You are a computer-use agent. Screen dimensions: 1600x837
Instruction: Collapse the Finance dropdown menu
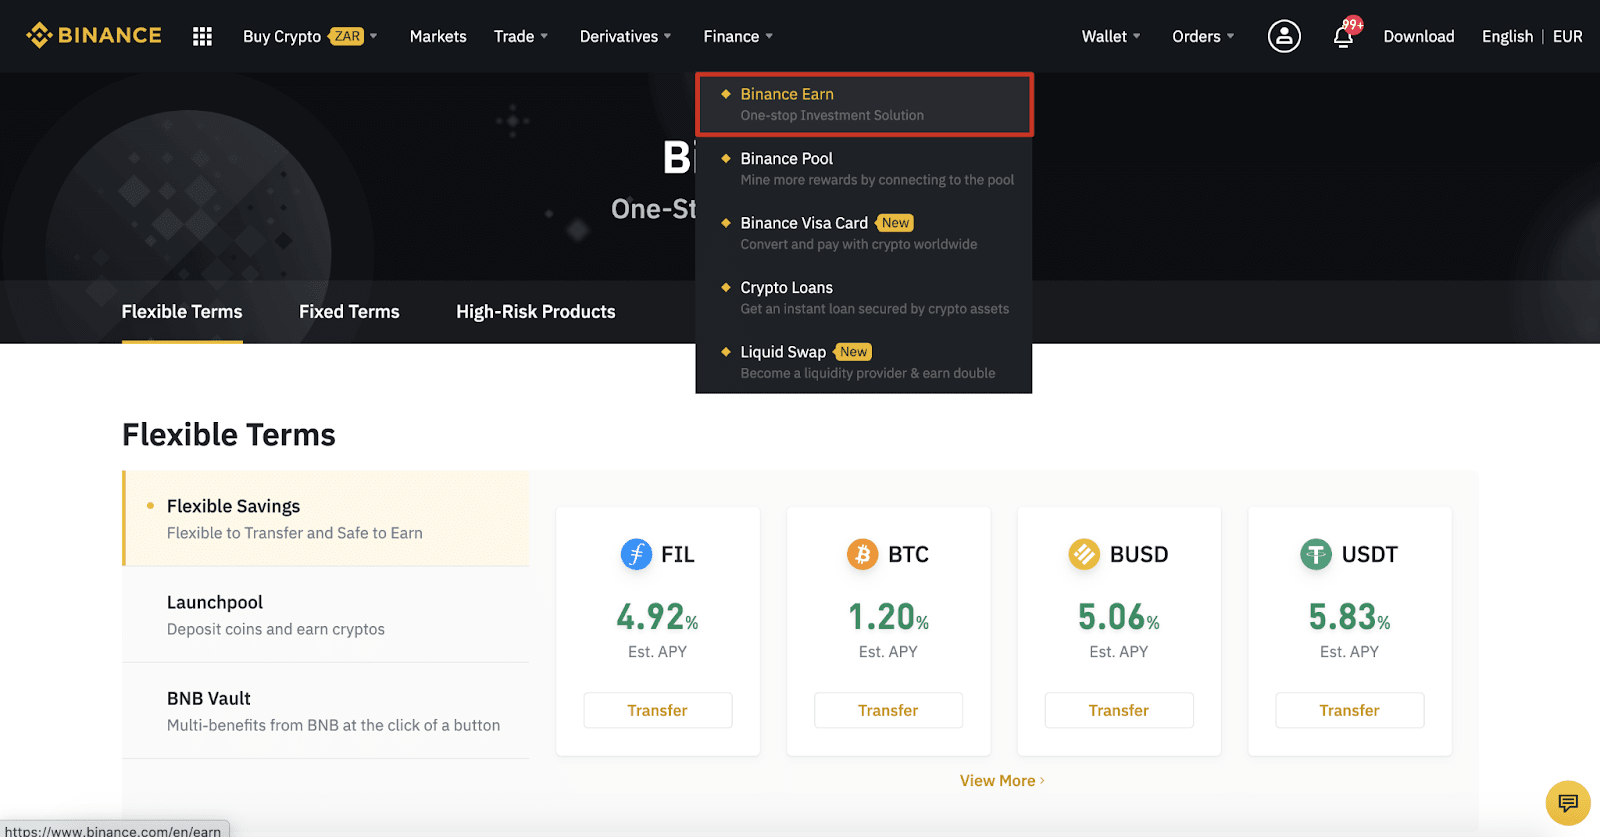coord(738,36)
